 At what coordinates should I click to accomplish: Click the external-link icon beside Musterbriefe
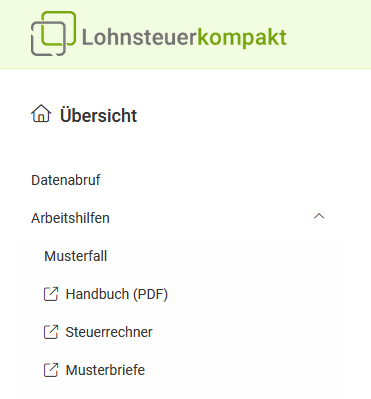[x=51, y=370]
